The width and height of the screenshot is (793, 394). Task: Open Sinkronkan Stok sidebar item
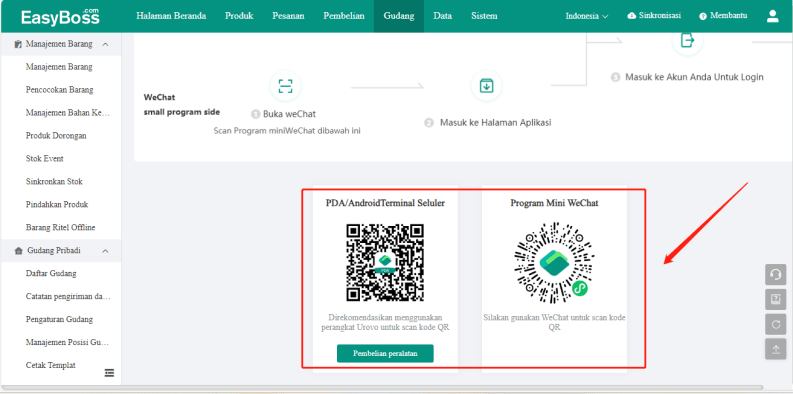point(54,182)
